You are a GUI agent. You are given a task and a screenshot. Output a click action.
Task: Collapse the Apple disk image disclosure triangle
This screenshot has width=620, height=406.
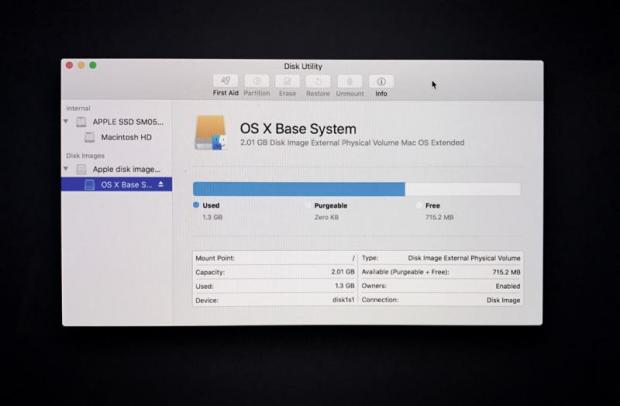click(67, 169)
